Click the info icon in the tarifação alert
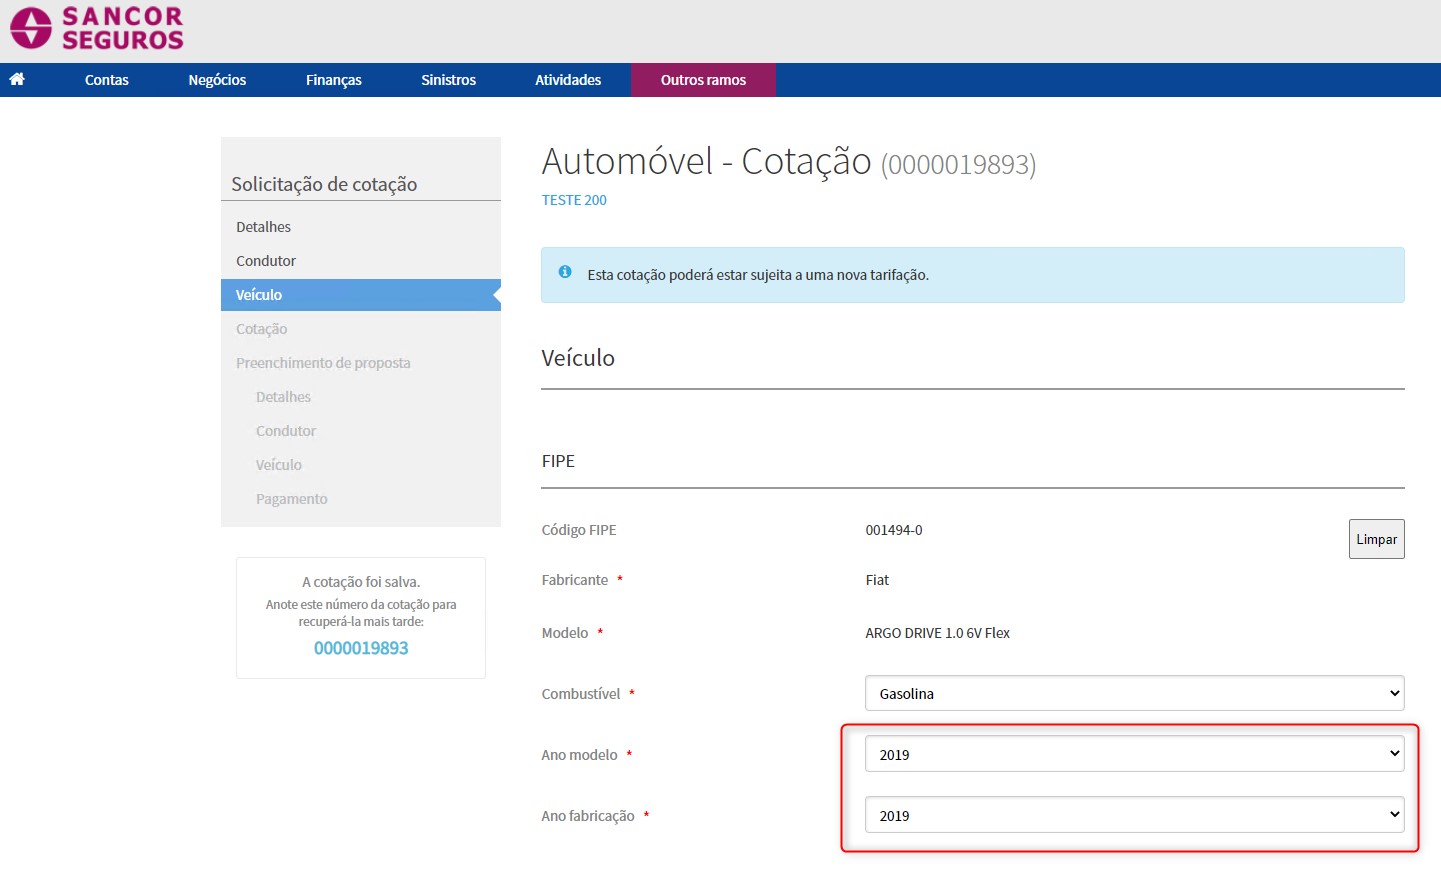The image size is (1441, 890). (x=565, y=272)
